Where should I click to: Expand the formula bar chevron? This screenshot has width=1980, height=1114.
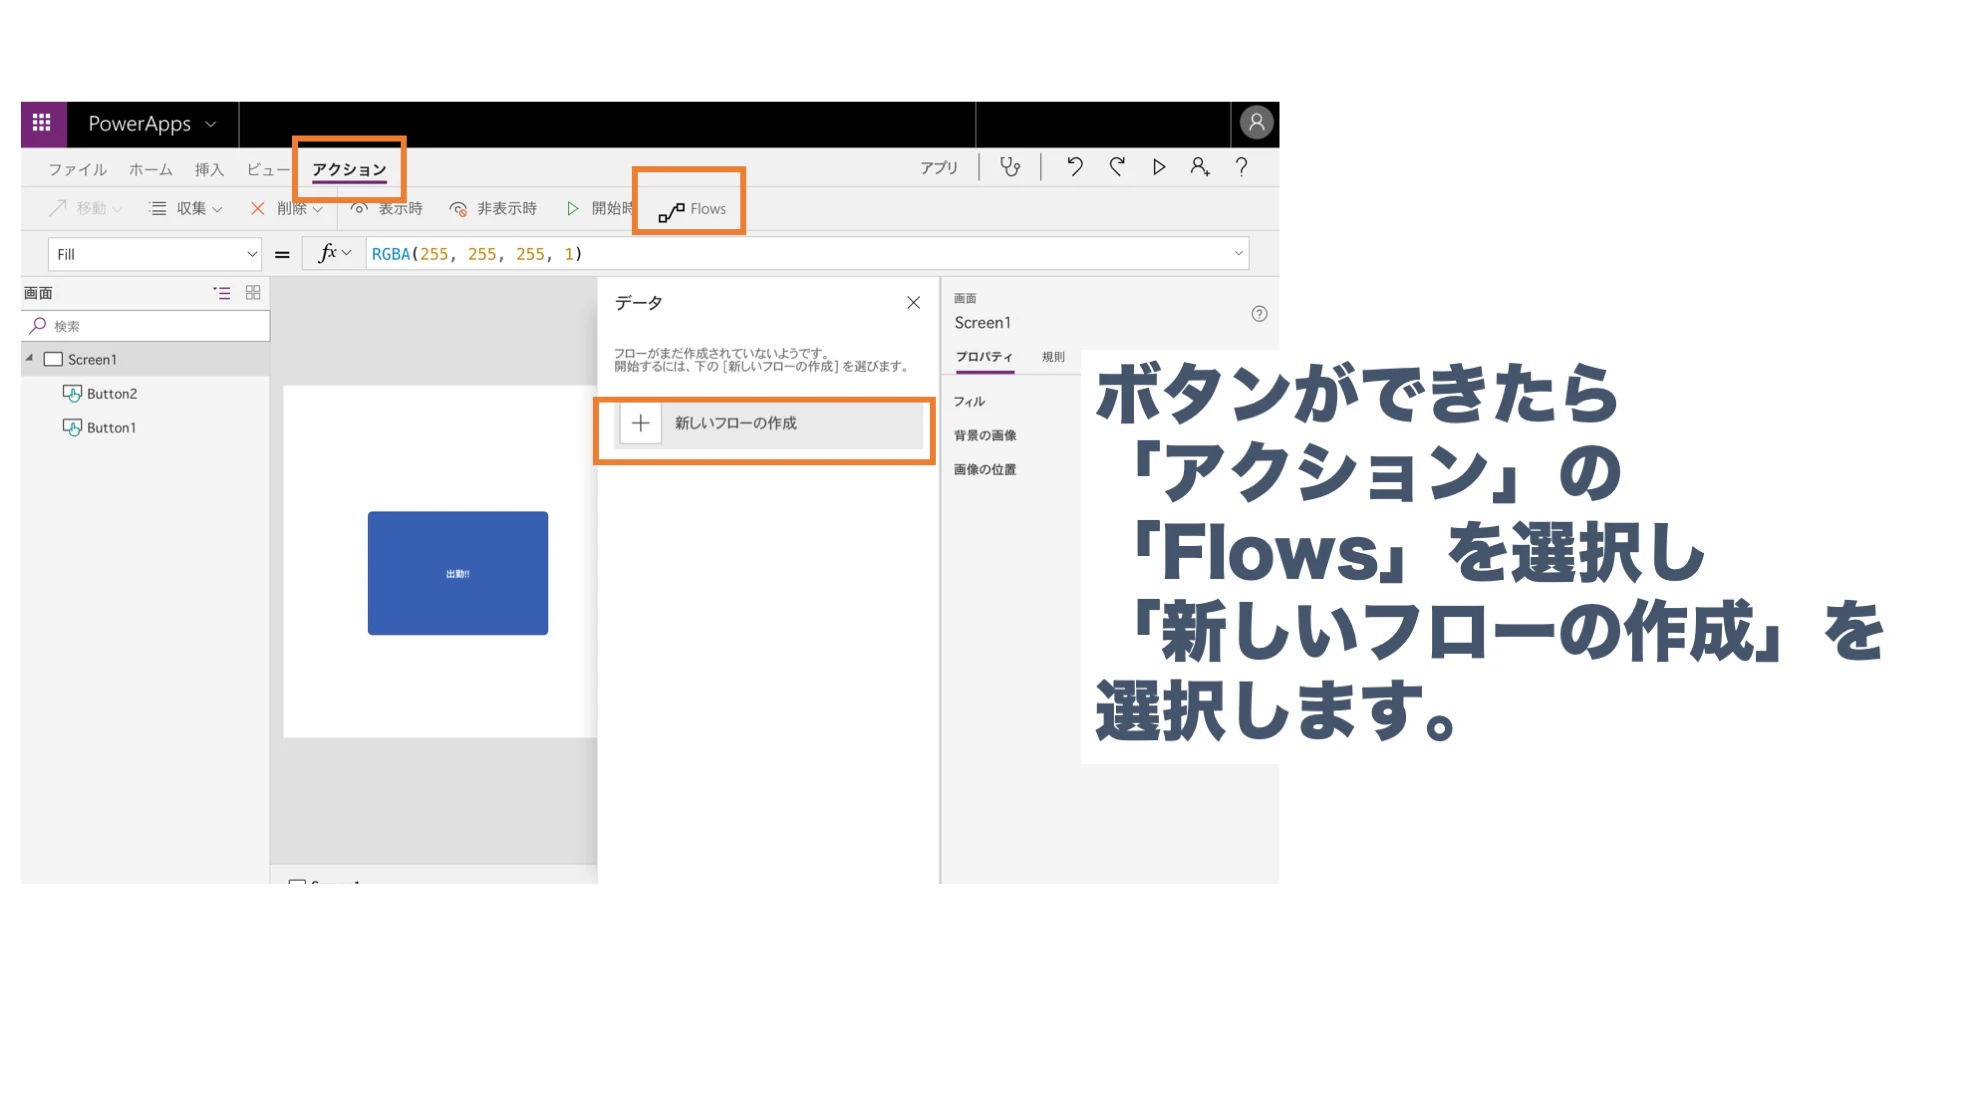[1238, 254]
